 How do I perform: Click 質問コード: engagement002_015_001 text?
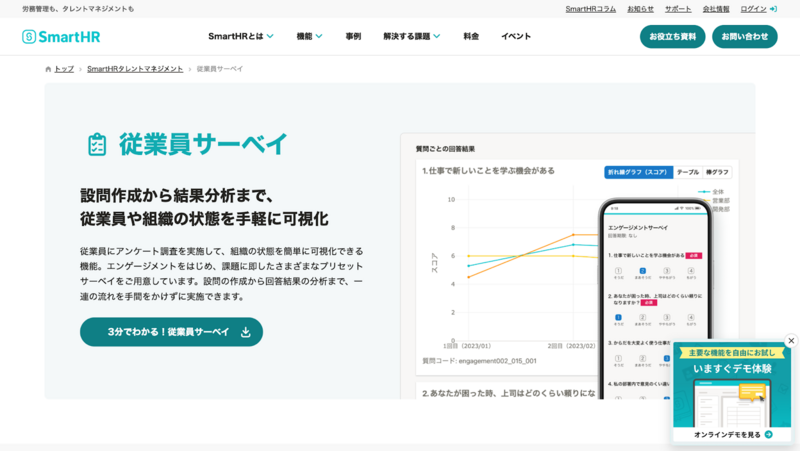pos(479,361)
